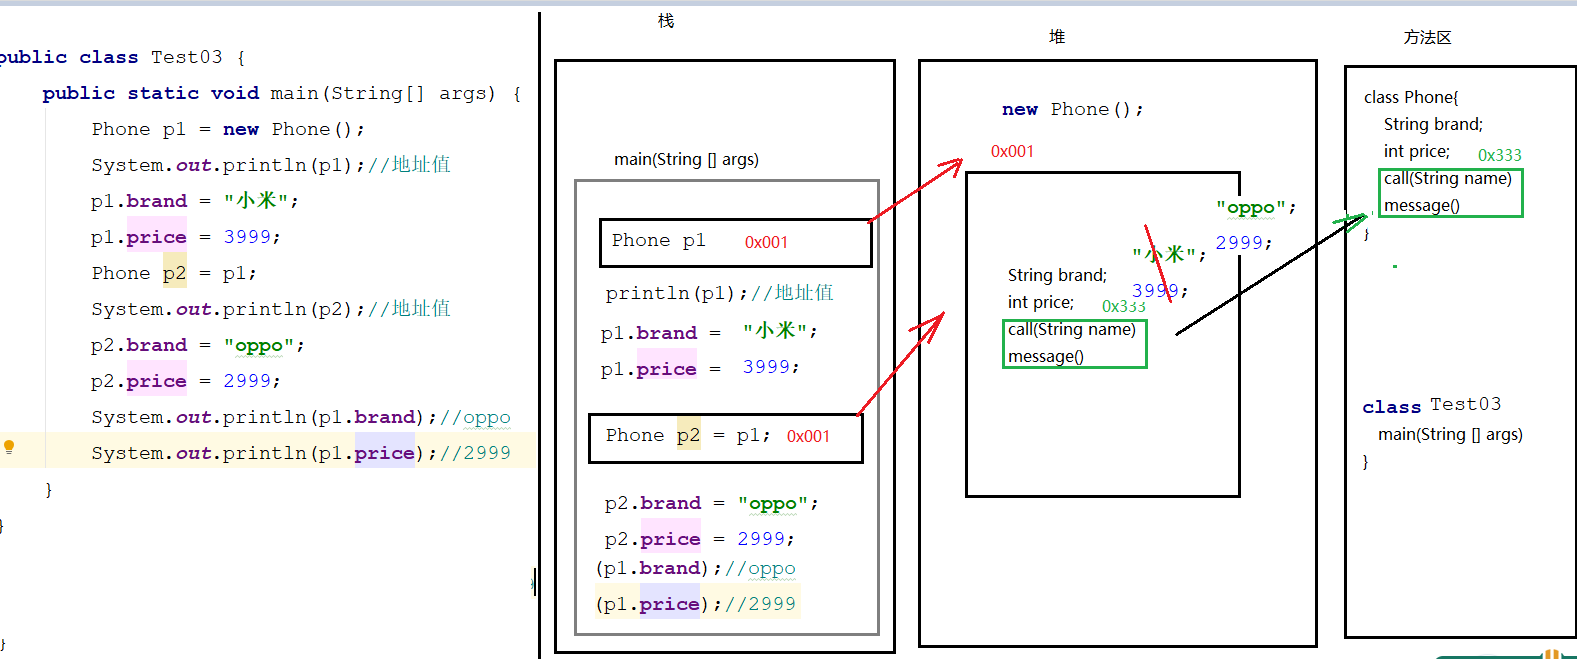Click the '方法区' method area heading label

pyautogui.click(x=1427, y=37)
